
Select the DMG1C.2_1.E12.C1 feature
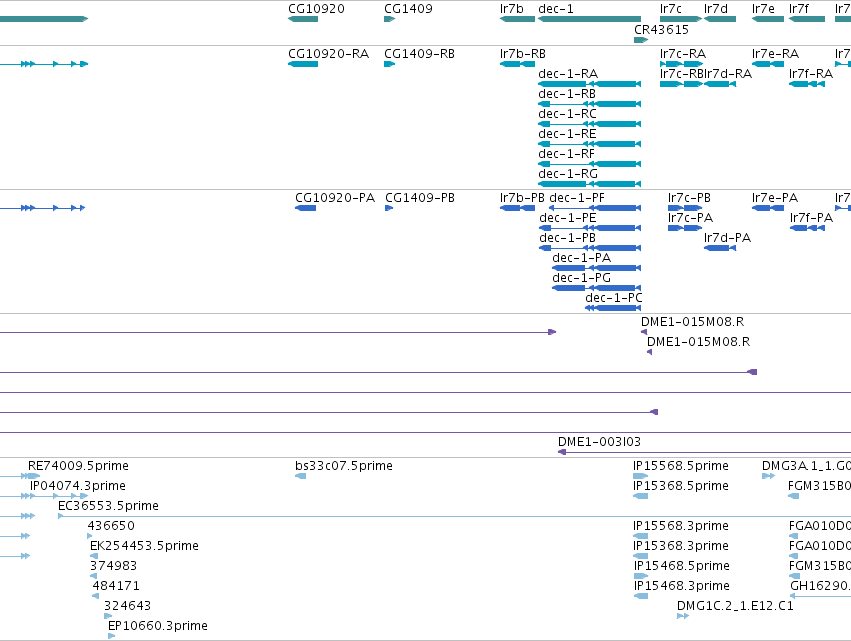(683, 616)
